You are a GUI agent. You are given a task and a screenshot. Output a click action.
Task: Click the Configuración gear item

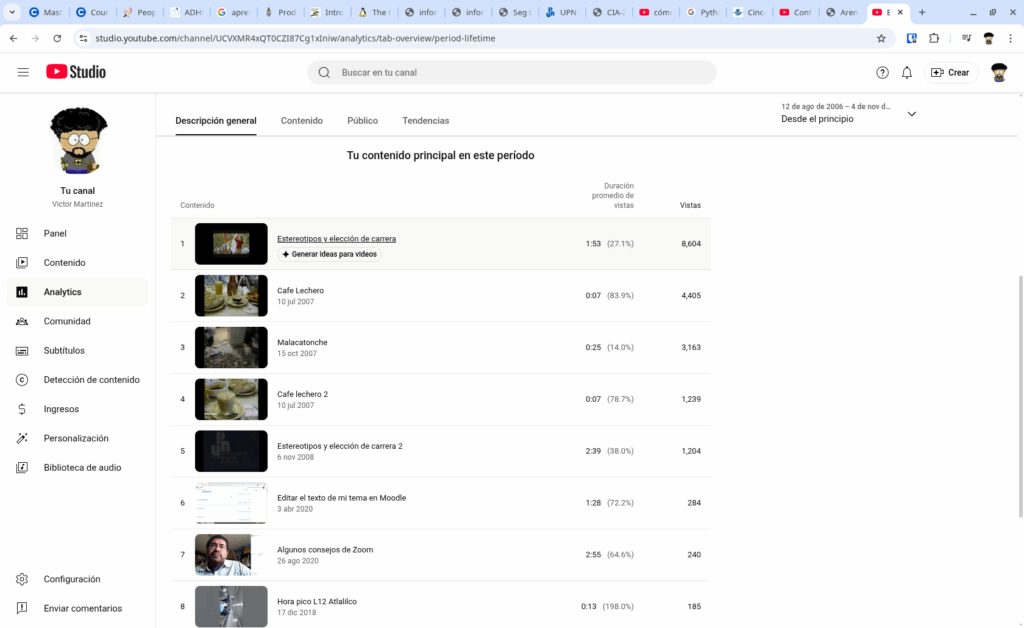click(71, 579)
